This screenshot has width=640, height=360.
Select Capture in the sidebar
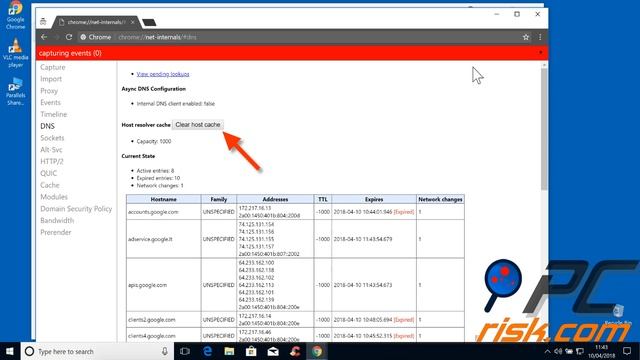[53, 67]
